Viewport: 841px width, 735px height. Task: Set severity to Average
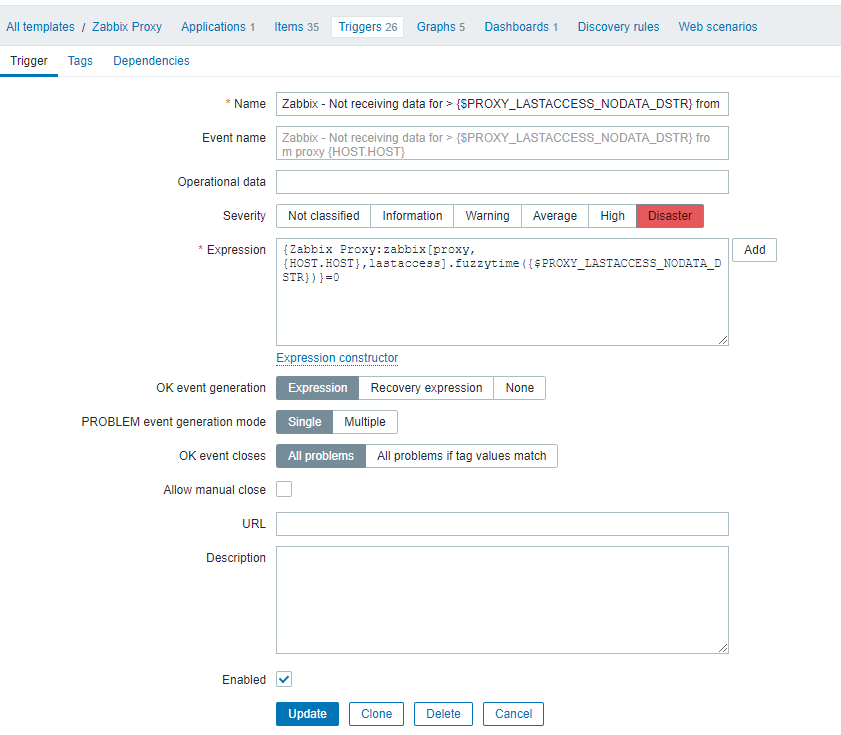pyautogui.click(x=555, y=216)
